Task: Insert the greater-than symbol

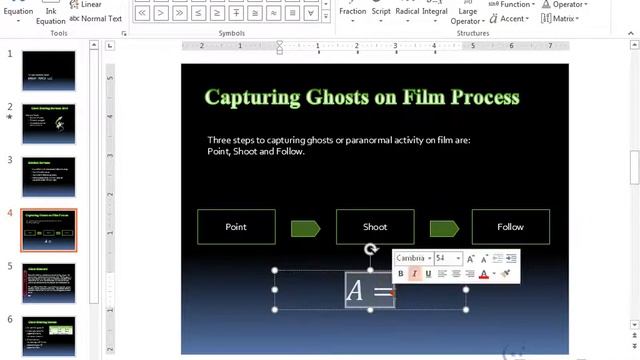Action: (161, 13)
